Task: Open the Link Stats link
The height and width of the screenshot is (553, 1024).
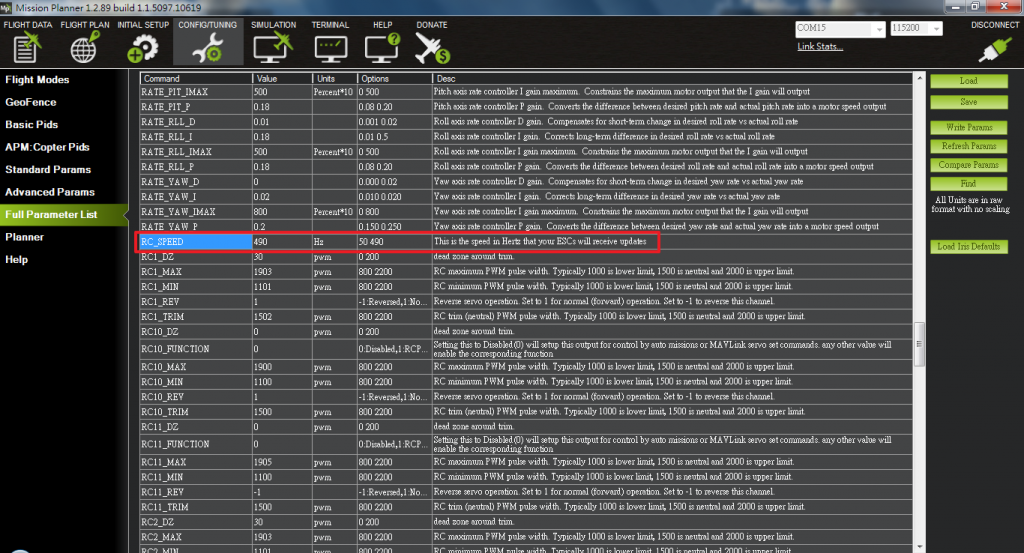Action: (x=820, y=46)
